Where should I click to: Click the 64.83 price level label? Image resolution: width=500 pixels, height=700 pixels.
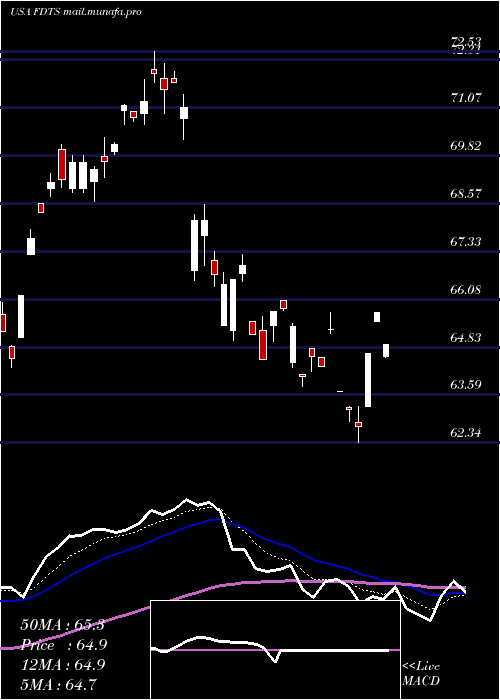pyautogui.click(x=466, y=338)
